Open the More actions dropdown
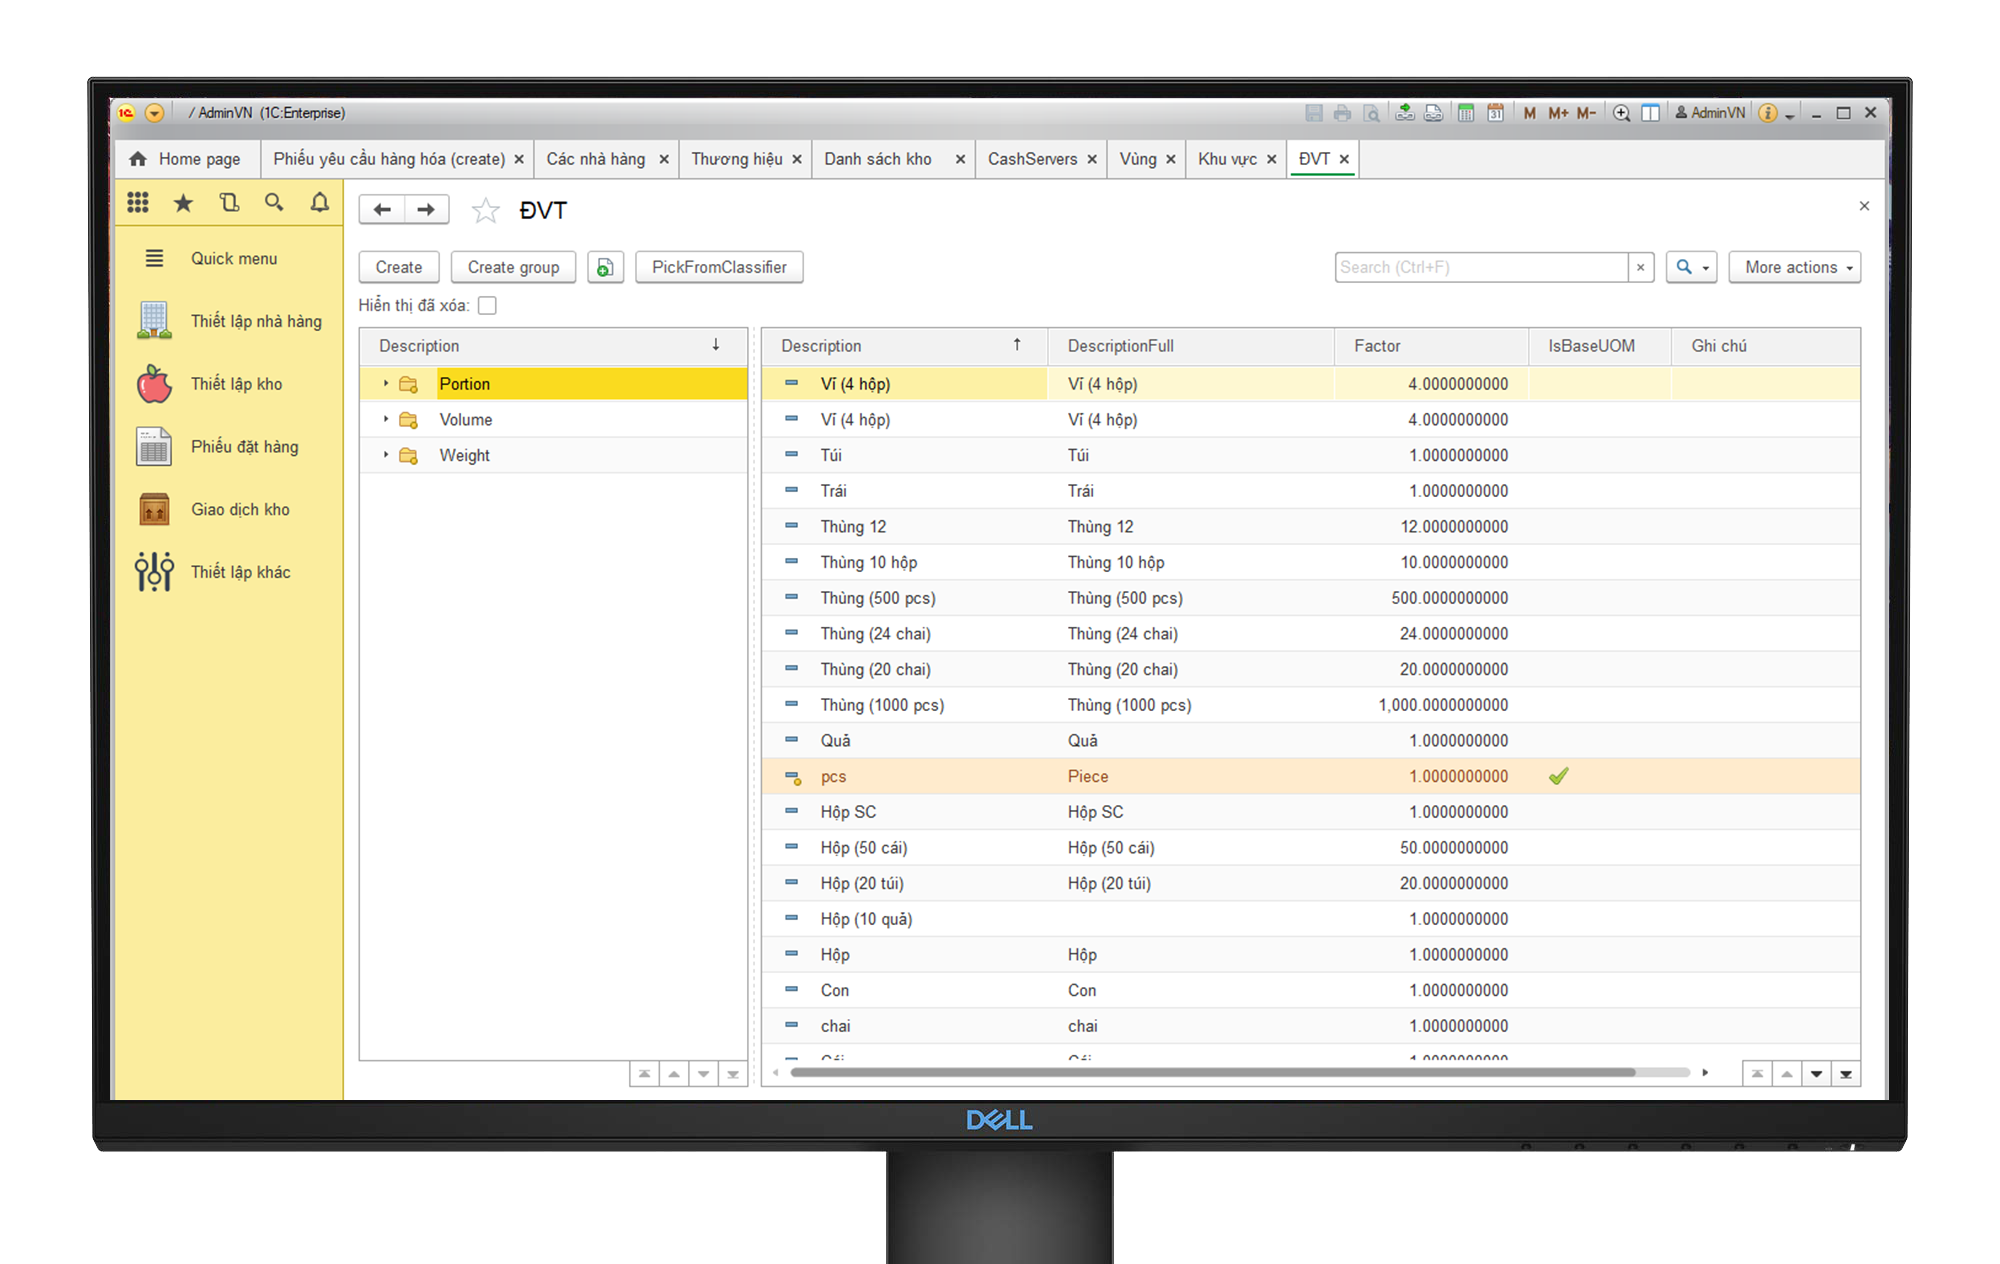This screenshot has height=1264, width=2000. pos(1794,267)
